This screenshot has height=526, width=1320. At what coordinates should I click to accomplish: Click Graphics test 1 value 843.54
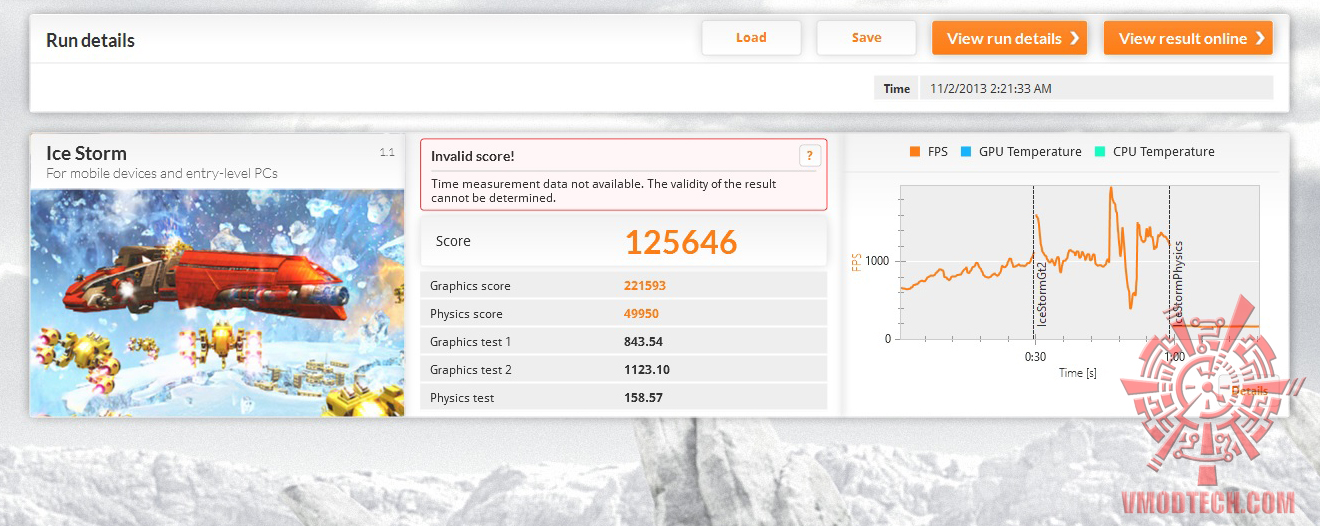pyautogui.click(x=643, y=342)
